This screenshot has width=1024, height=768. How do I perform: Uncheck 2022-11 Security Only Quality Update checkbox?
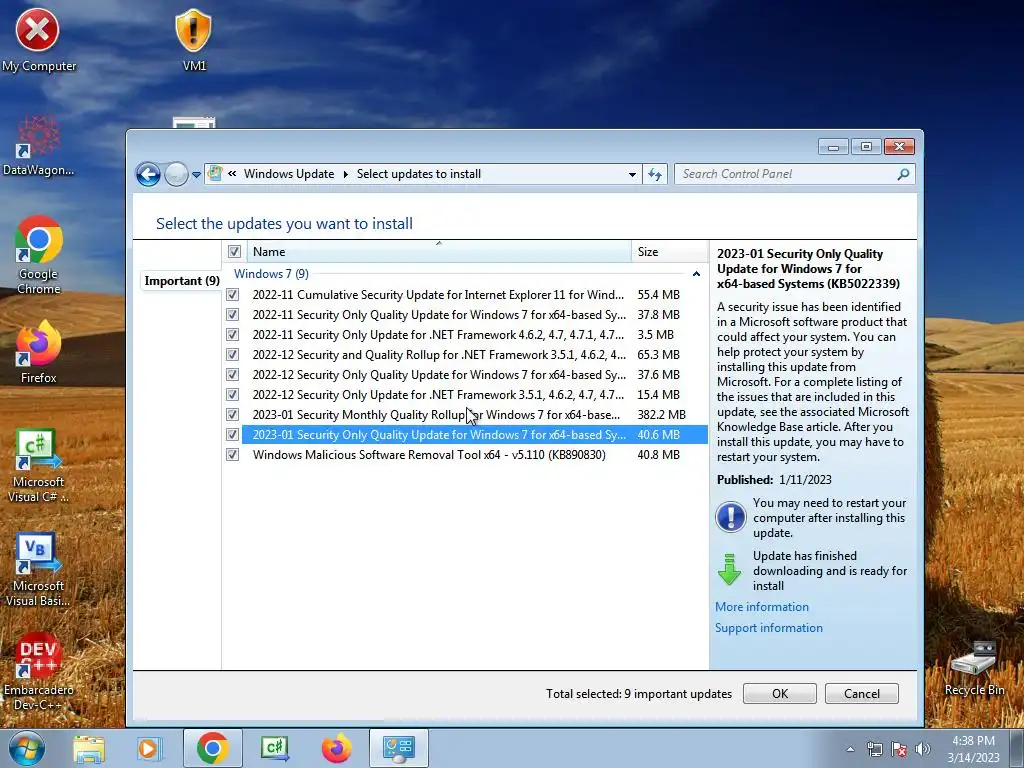[232, 315]
